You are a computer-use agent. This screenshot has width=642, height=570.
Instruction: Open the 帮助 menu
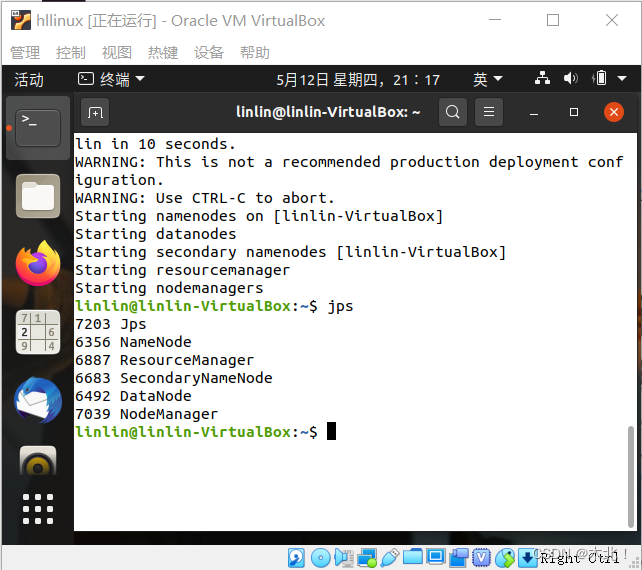point(255,52)
